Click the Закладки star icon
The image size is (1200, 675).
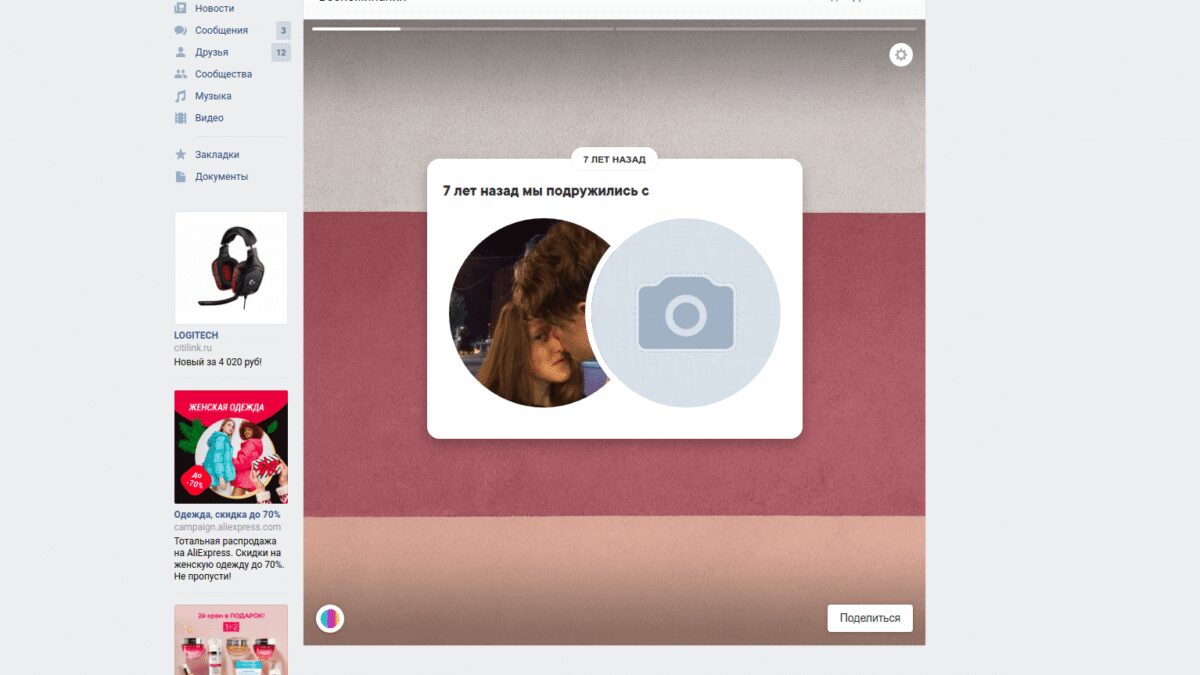[x=181, y=155]
